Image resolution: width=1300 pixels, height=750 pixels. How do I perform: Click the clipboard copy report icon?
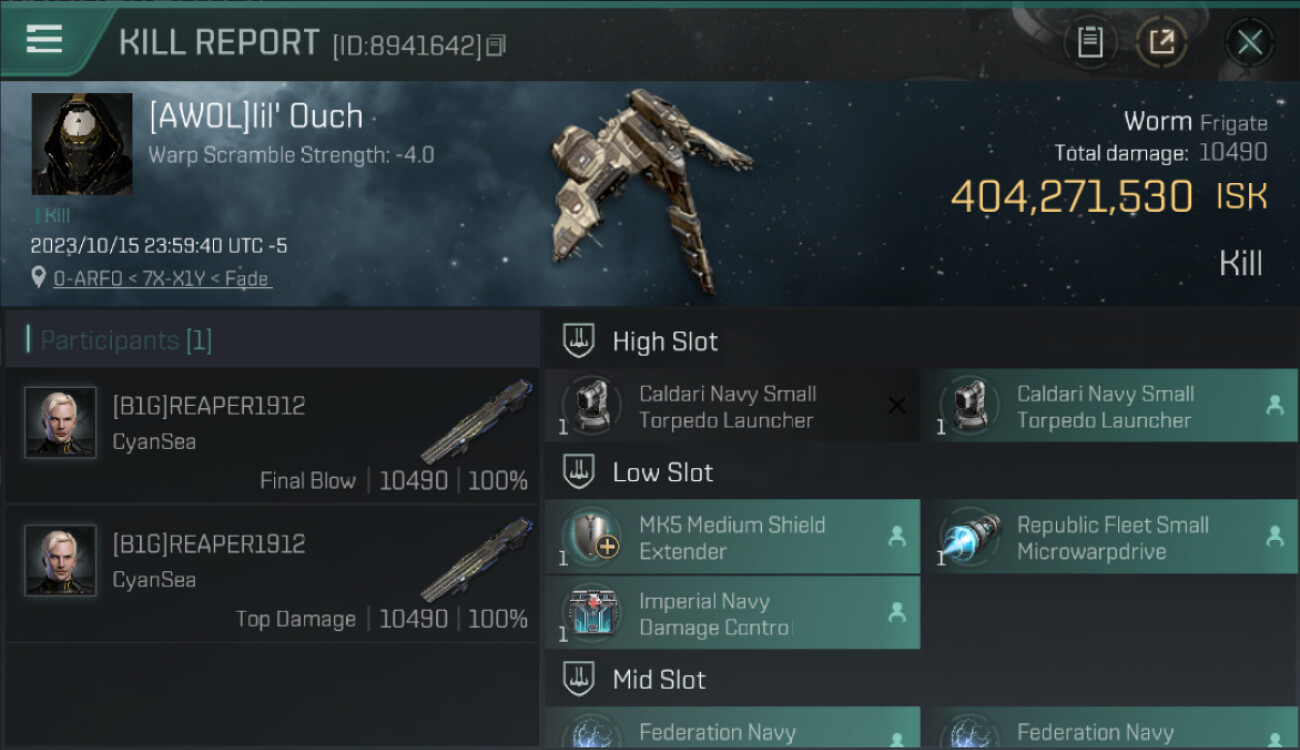(x=1090, y=42)
